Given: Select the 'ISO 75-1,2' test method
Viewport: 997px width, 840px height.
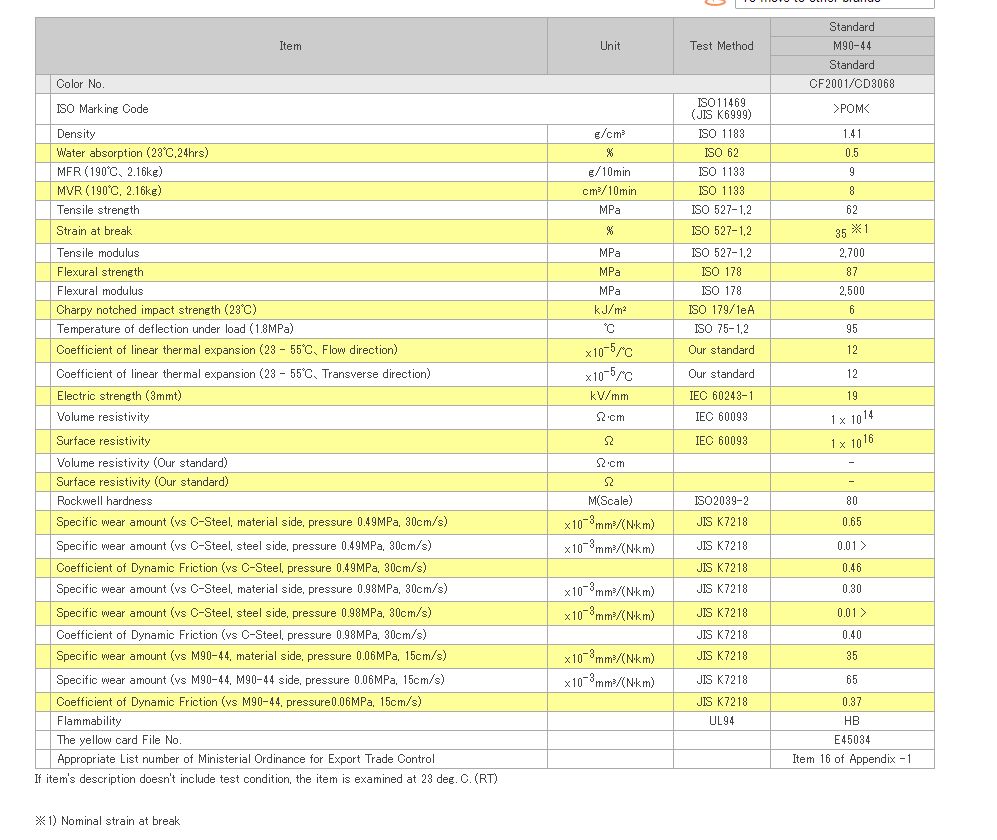Looking at the screenshot, I should pos(722,329).
